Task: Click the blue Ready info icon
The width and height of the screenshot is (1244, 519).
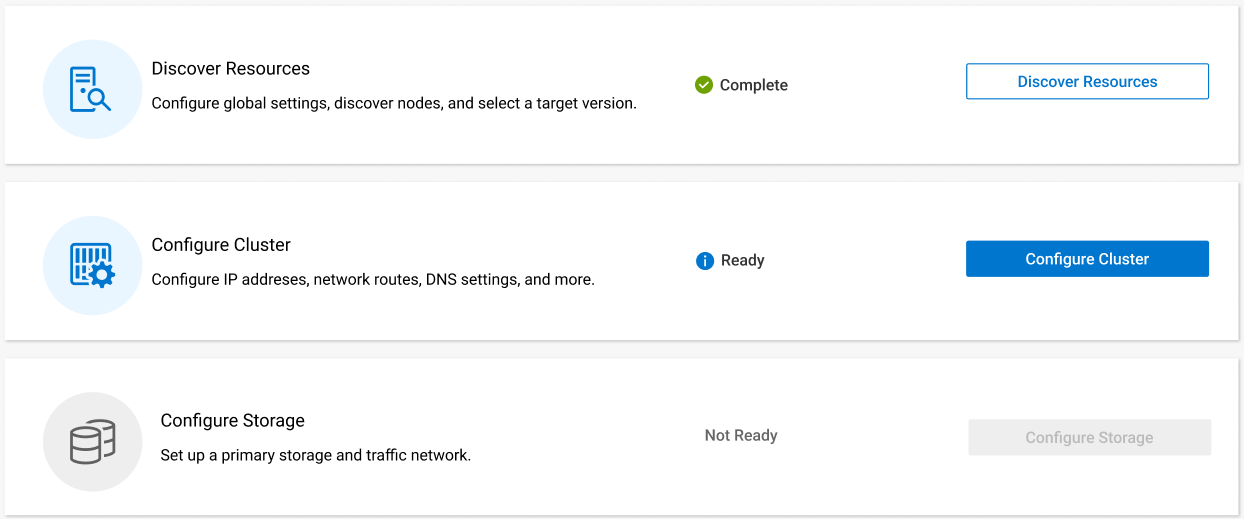Action: (x=705, y=261)
